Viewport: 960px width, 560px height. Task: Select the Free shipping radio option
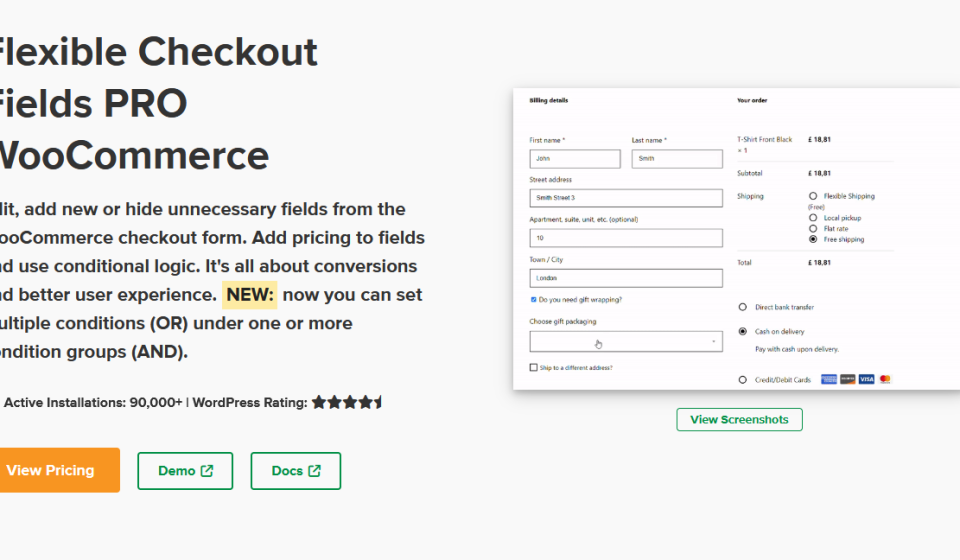pos(812,239)
